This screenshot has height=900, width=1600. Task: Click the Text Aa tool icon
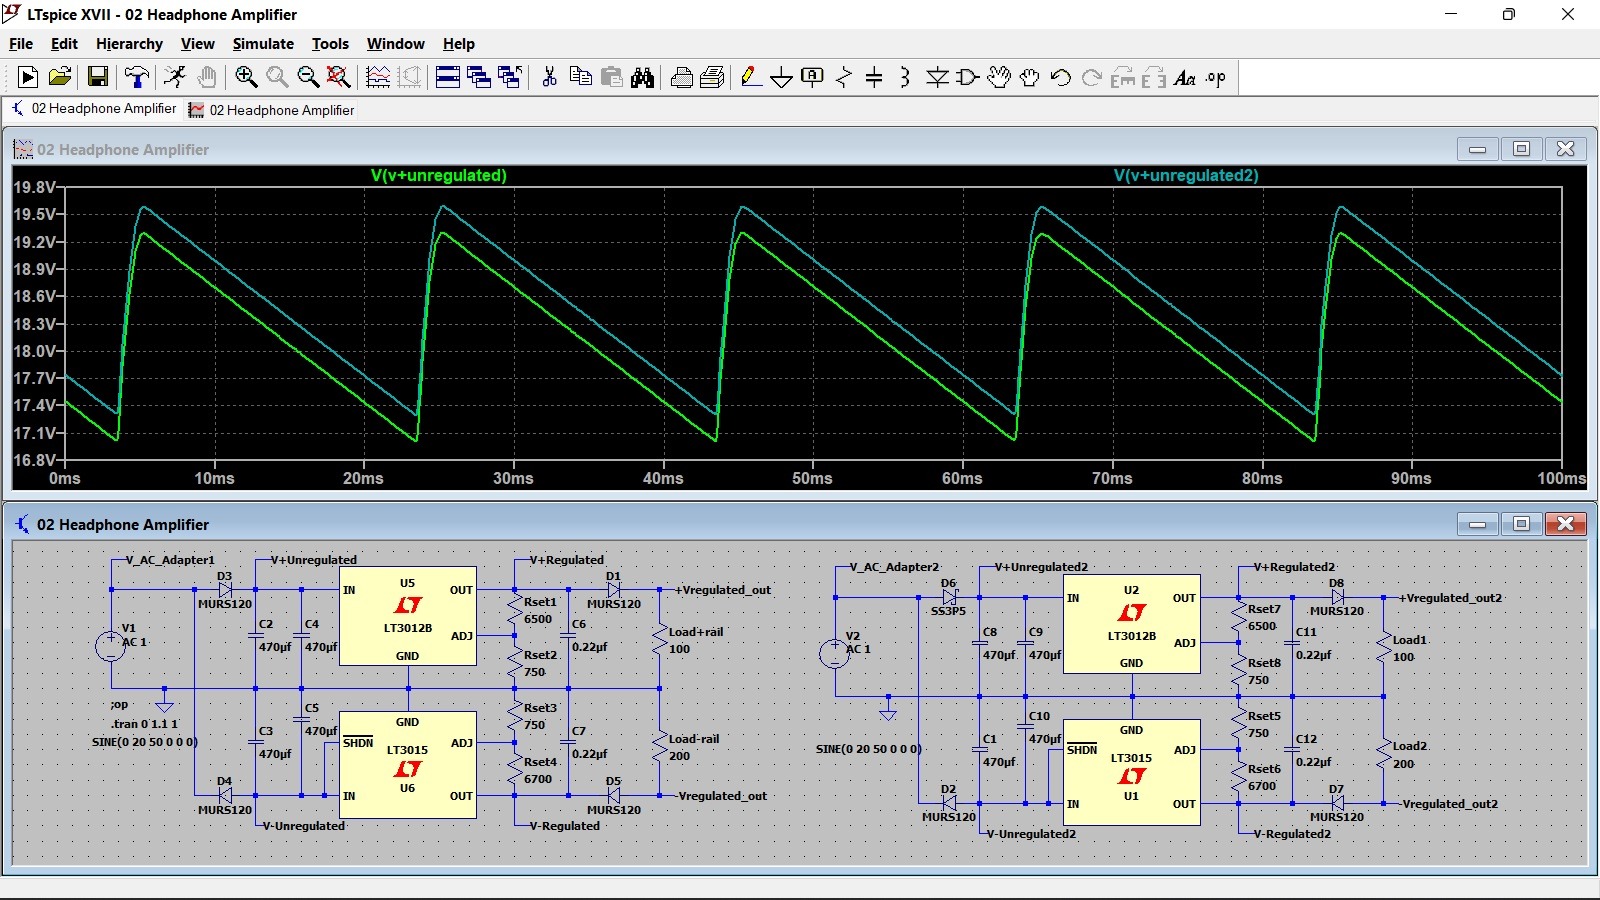click(x=1185, y=77)
